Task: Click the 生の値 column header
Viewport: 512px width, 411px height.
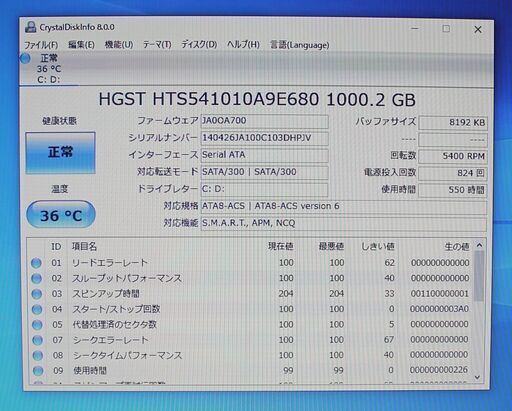Action: click(x=457, y=247)
